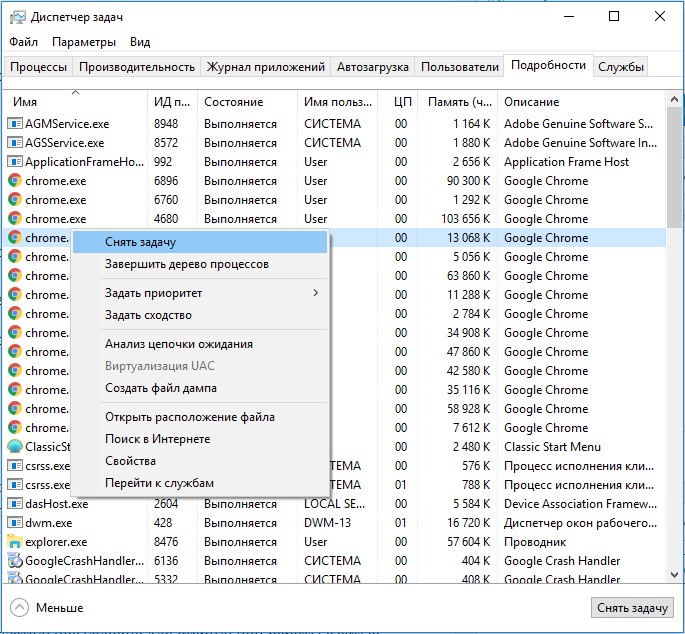Click the scrollbar up arrow
The width and height of the screenshot is (685, 634).
(x=674, y=100)
